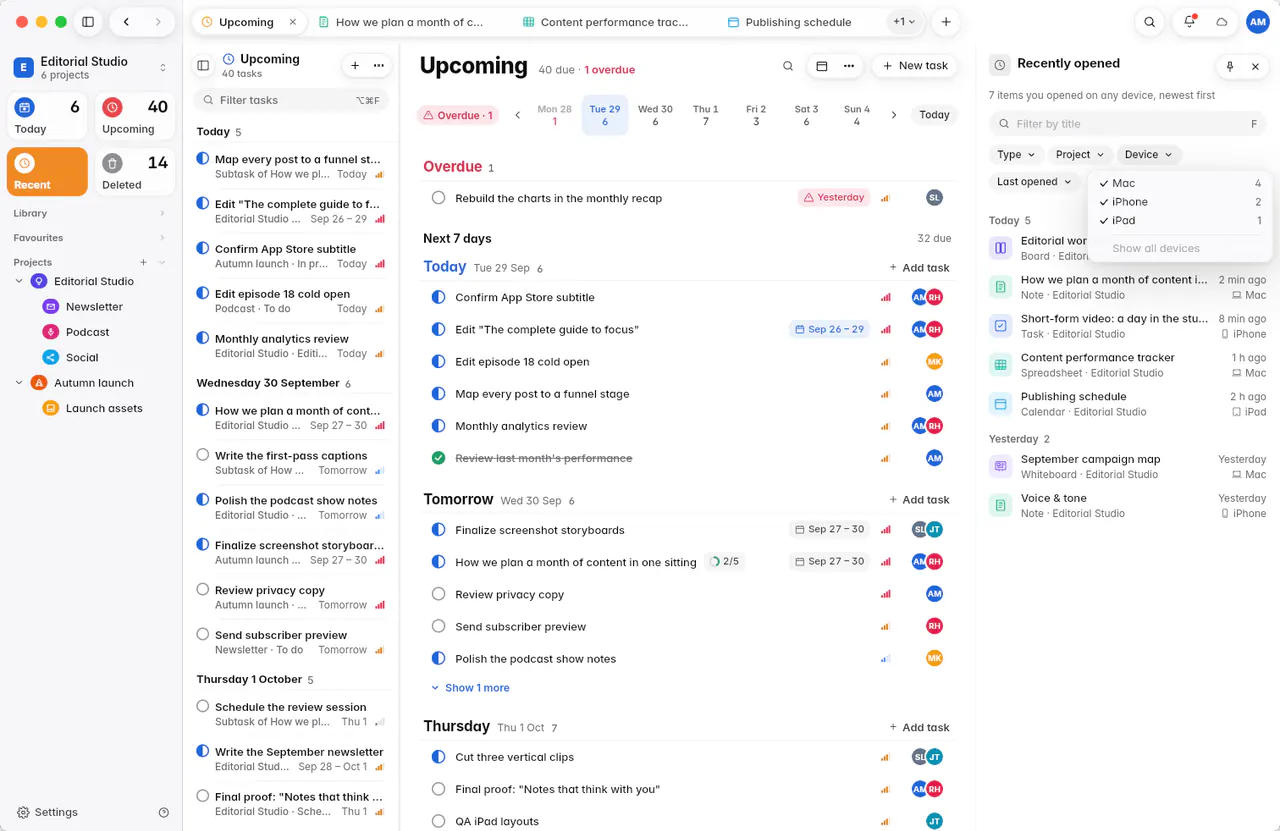Jump to Today in the date strip
The width and height of the screenshot is (1280, 831).
click(934, 115)
